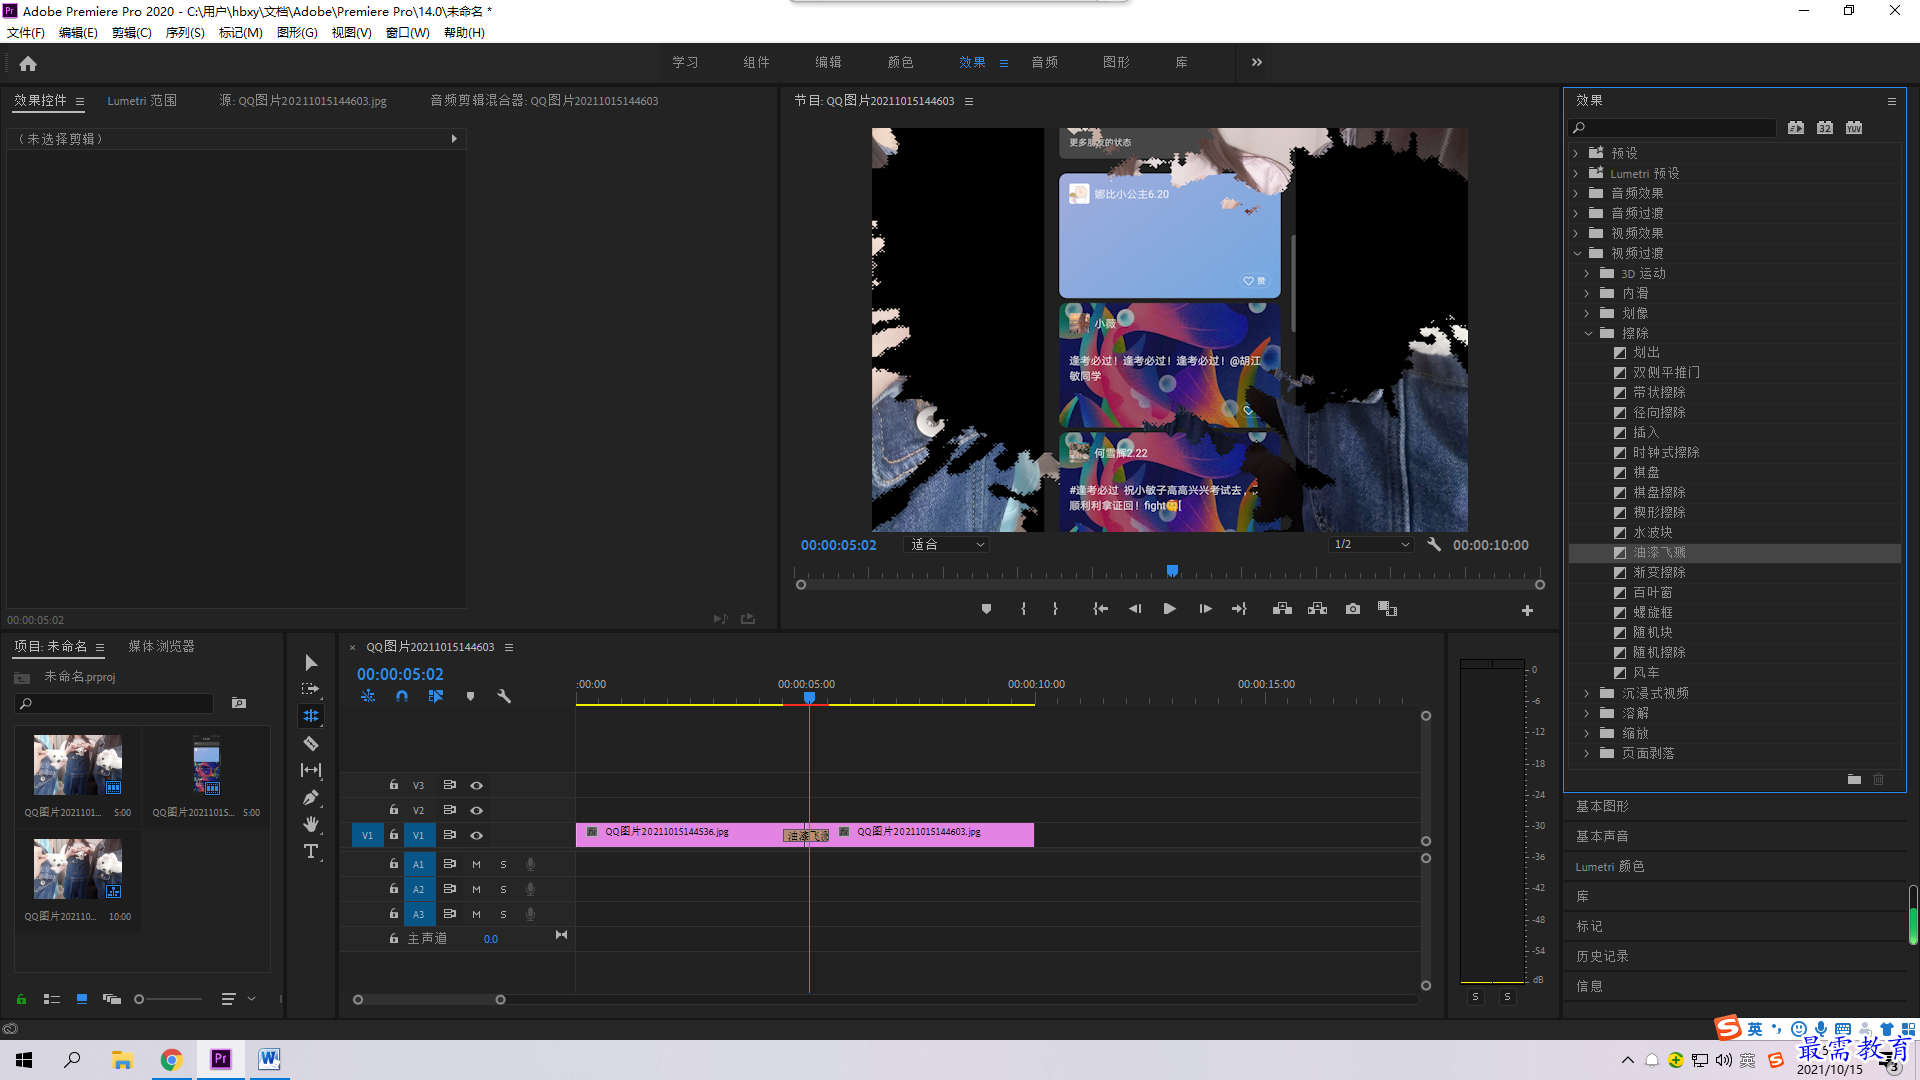Viewport: 1920px width, 1080px height.
Task: Expand the Lumetri 预设 folder
Action: click(x=1576, y=173)
